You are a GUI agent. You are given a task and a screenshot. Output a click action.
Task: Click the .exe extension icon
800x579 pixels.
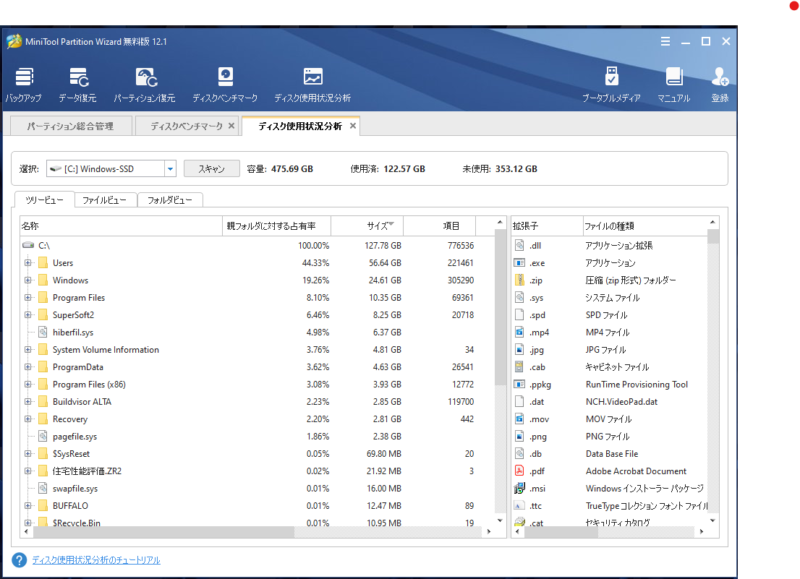[x=519, y=263]
